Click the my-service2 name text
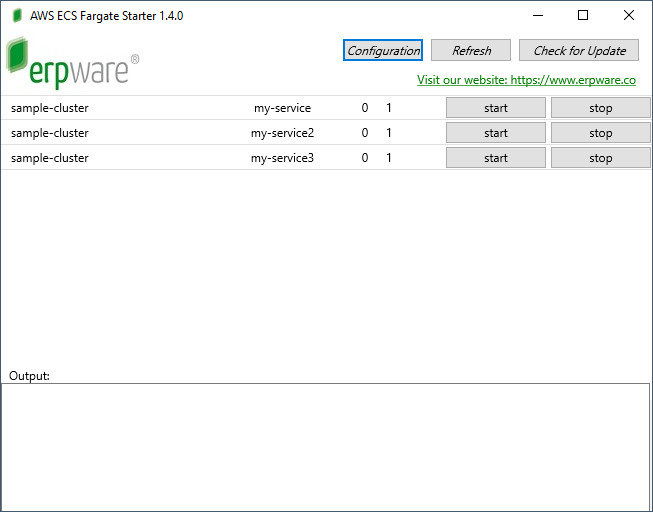Image resolution: width=653 pixels, height=512 pixels. click(x=282, y=133)
